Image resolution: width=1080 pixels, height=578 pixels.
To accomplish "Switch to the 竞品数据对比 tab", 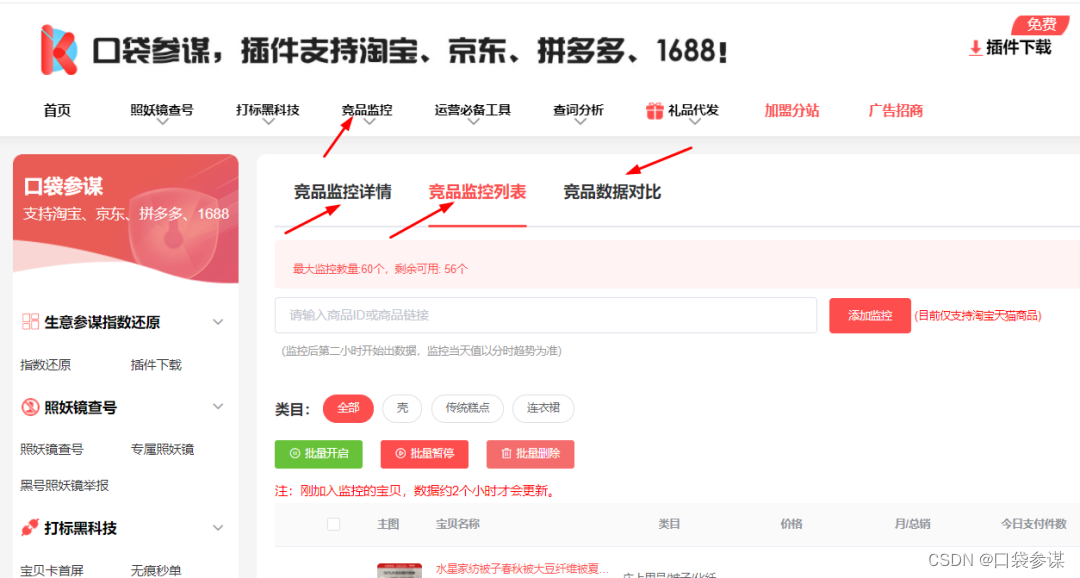I will (612, 192).
